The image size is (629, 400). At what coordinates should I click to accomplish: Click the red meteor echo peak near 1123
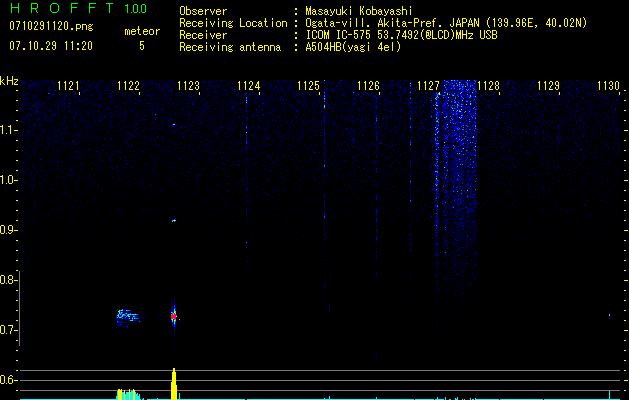tap(174, 317)
